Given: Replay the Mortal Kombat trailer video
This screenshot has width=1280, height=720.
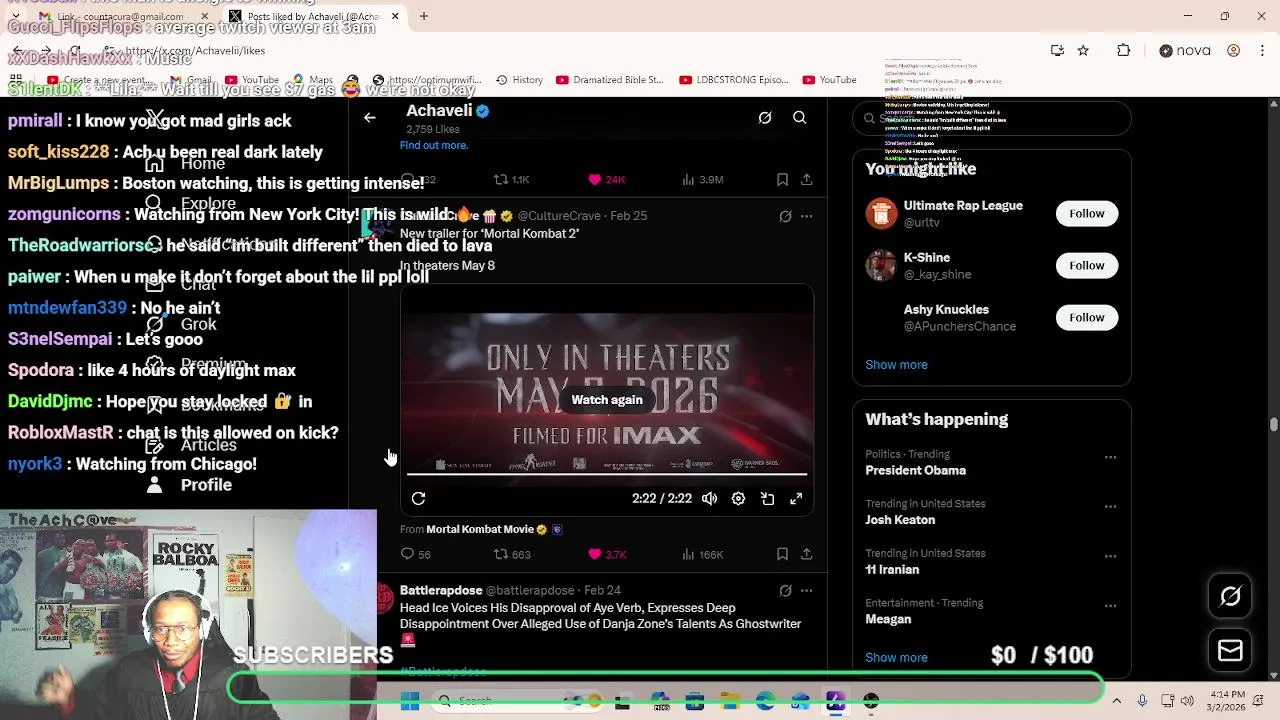Looking at the screenshot, I should (418, 498).
